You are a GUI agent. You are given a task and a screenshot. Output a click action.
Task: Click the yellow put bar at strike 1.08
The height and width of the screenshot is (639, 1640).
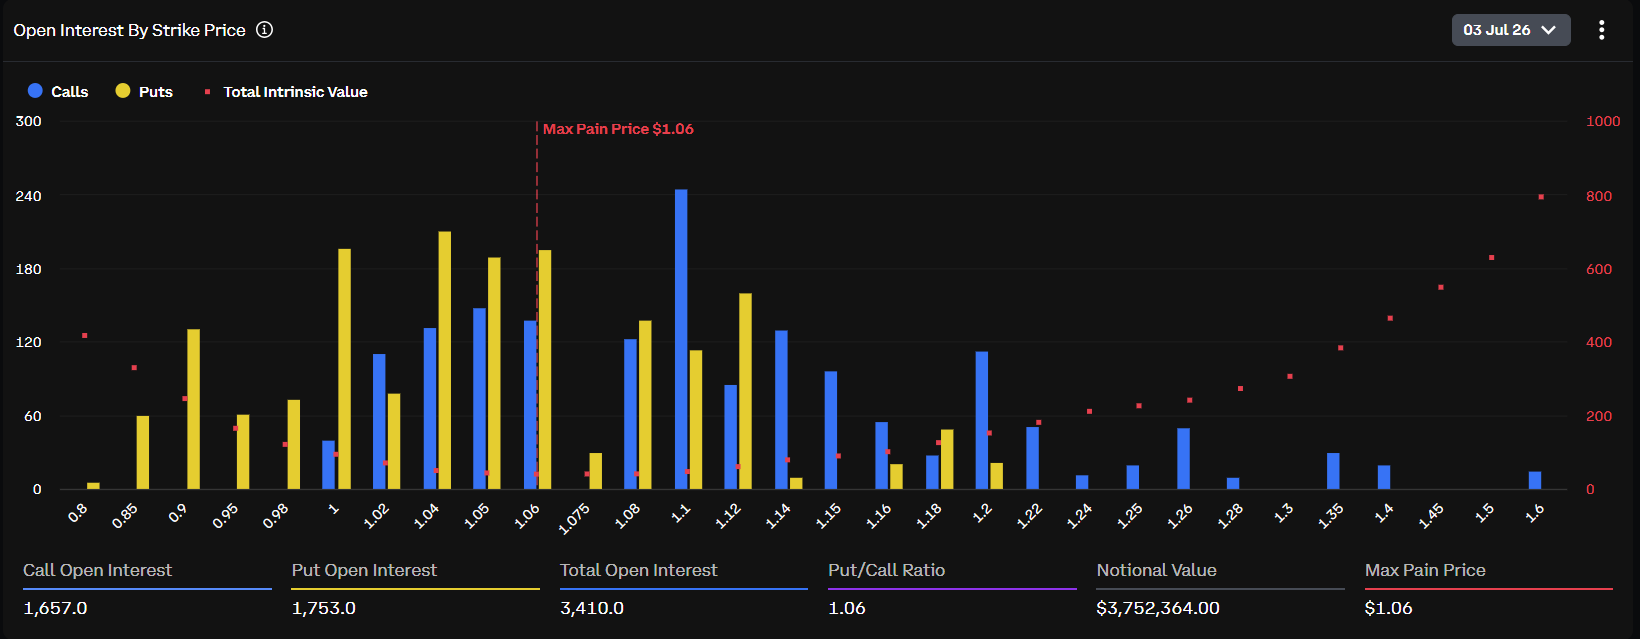[645, 405]
